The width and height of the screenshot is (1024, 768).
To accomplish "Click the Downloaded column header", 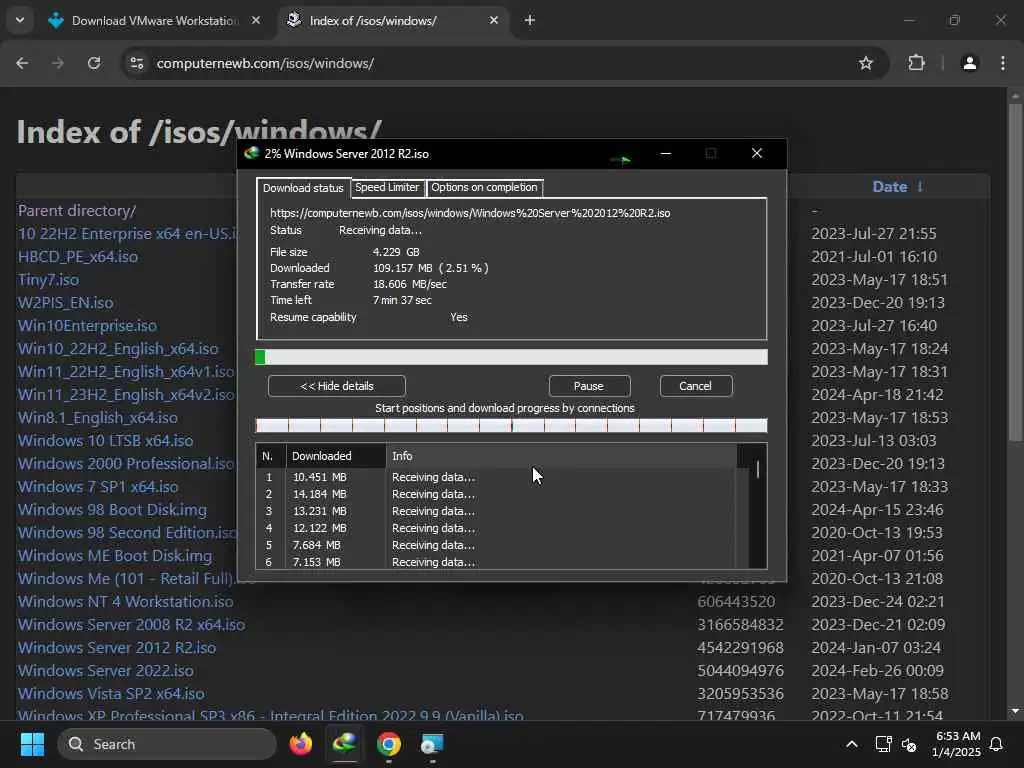I will (x=336, y=456).
